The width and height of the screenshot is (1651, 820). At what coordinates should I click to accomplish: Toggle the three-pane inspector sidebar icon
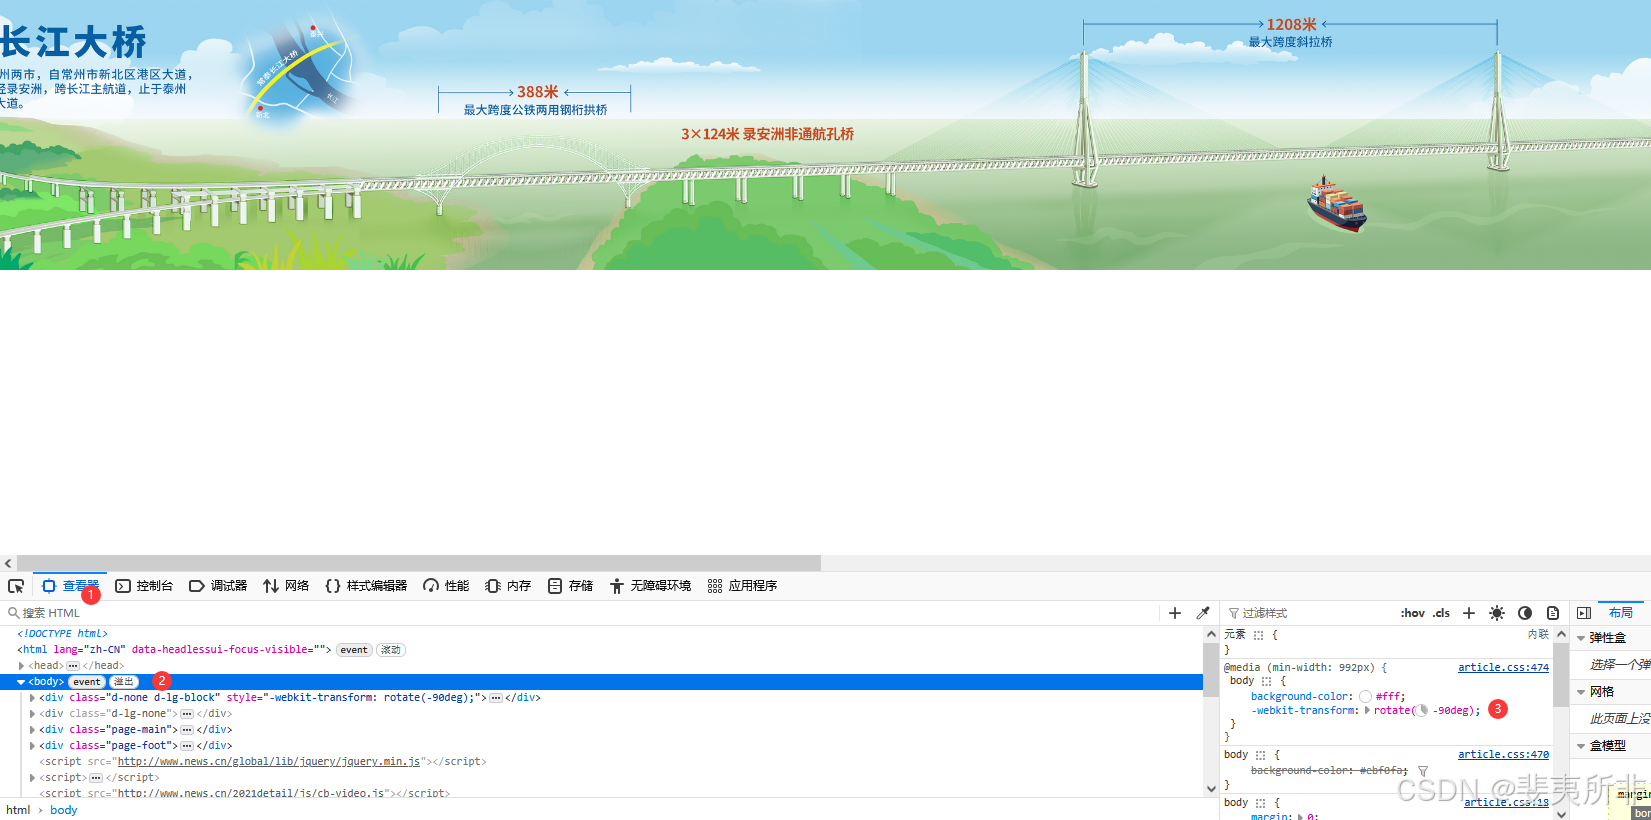(x=1584, y=613)
